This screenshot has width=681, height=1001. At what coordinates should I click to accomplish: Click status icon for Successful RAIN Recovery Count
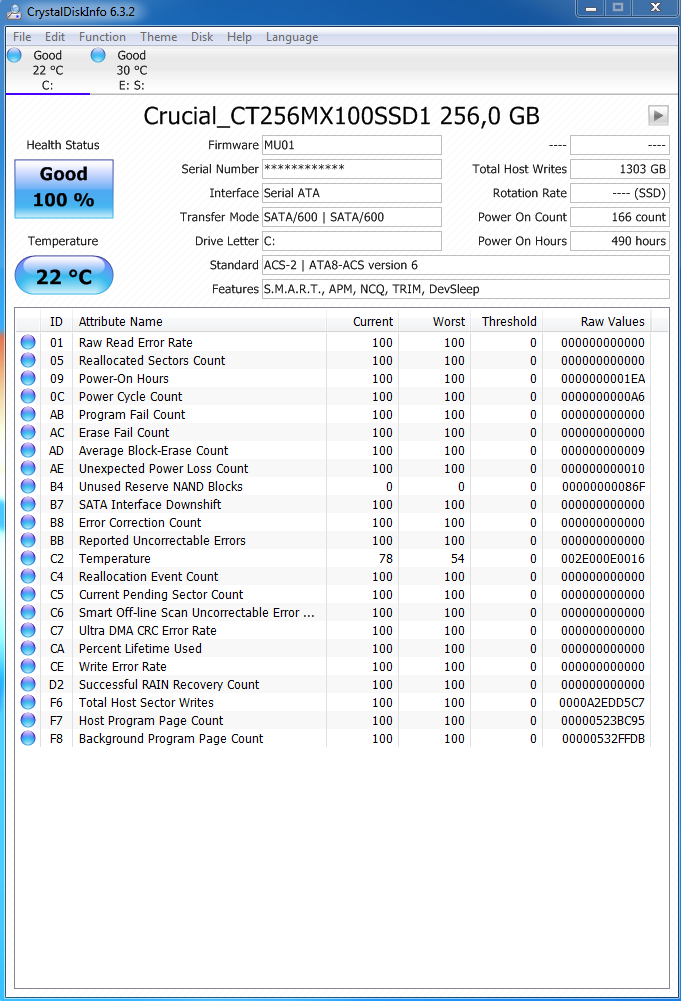pos(28,684)
